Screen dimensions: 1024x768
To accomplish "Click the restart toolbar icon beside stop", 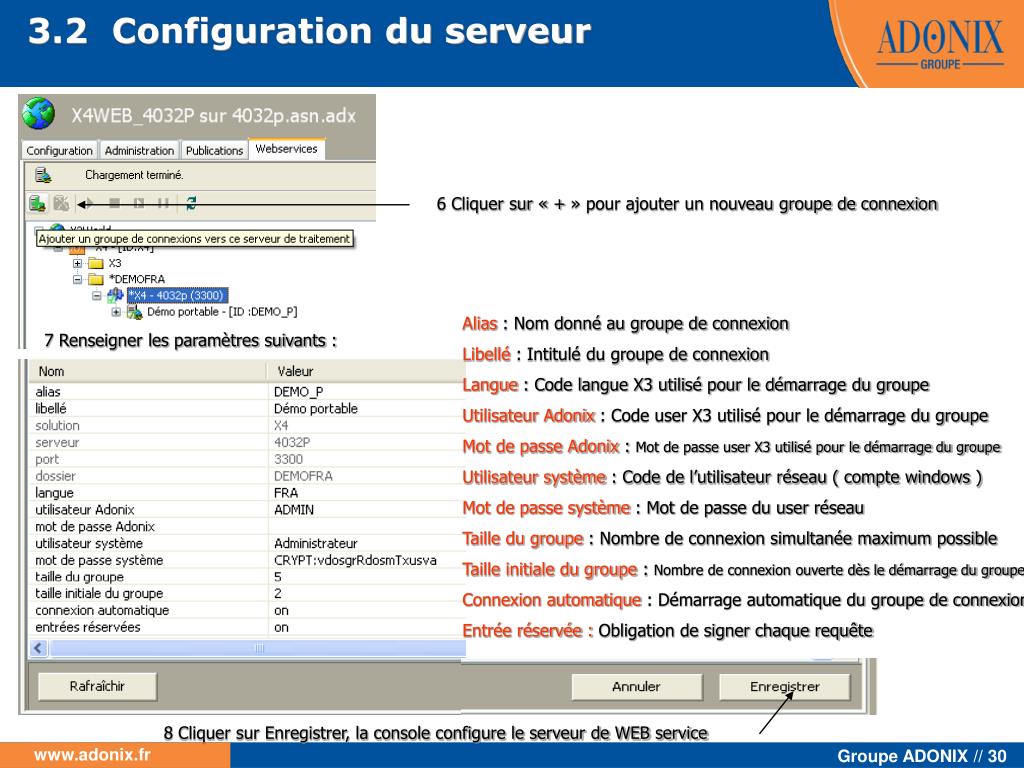I will [138, 203].
